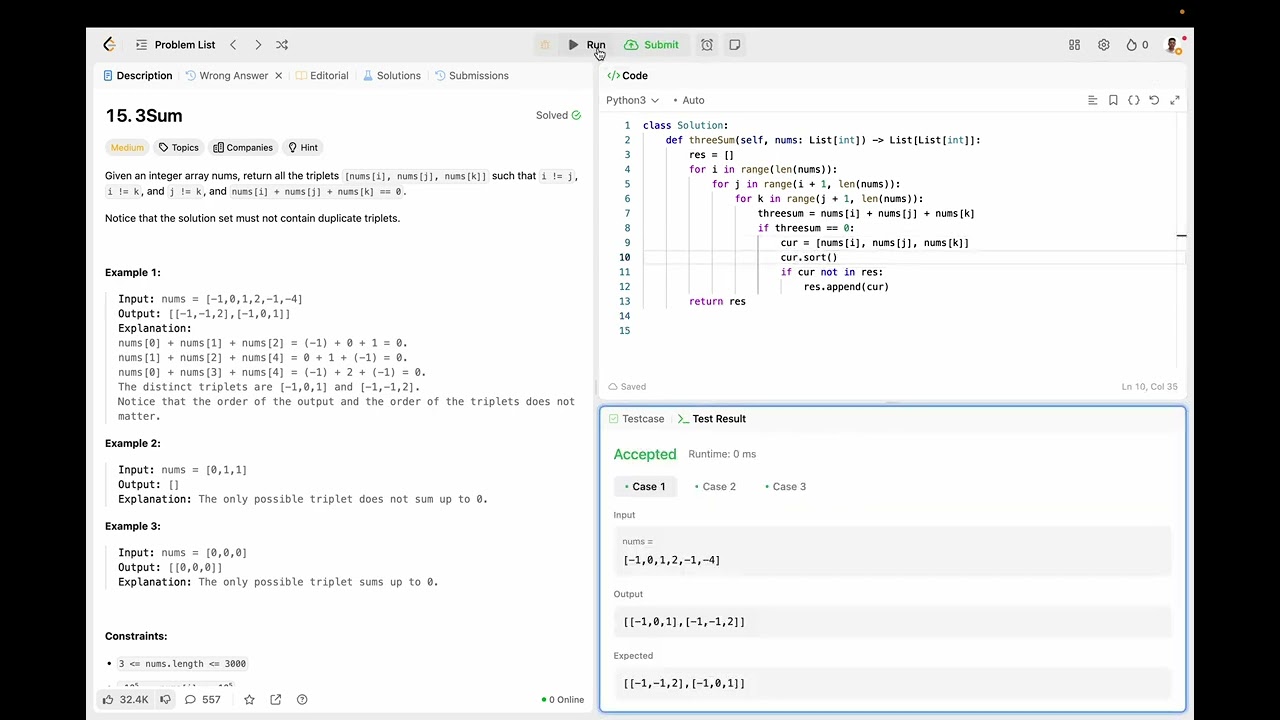Screen dimensions: 1280x720
Task: Click the LeetCode logo icon
Action: pyautogui.click(x=109, y=44)
